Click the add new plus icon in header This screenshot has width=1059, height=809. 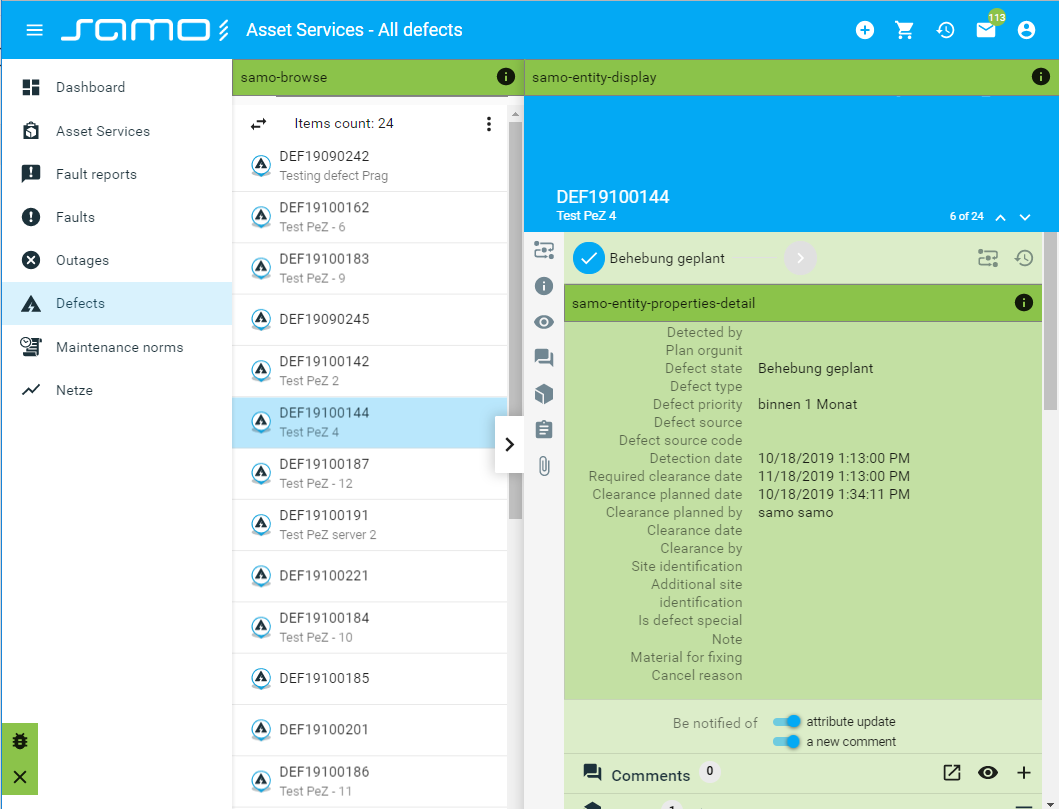coord(864,30)
